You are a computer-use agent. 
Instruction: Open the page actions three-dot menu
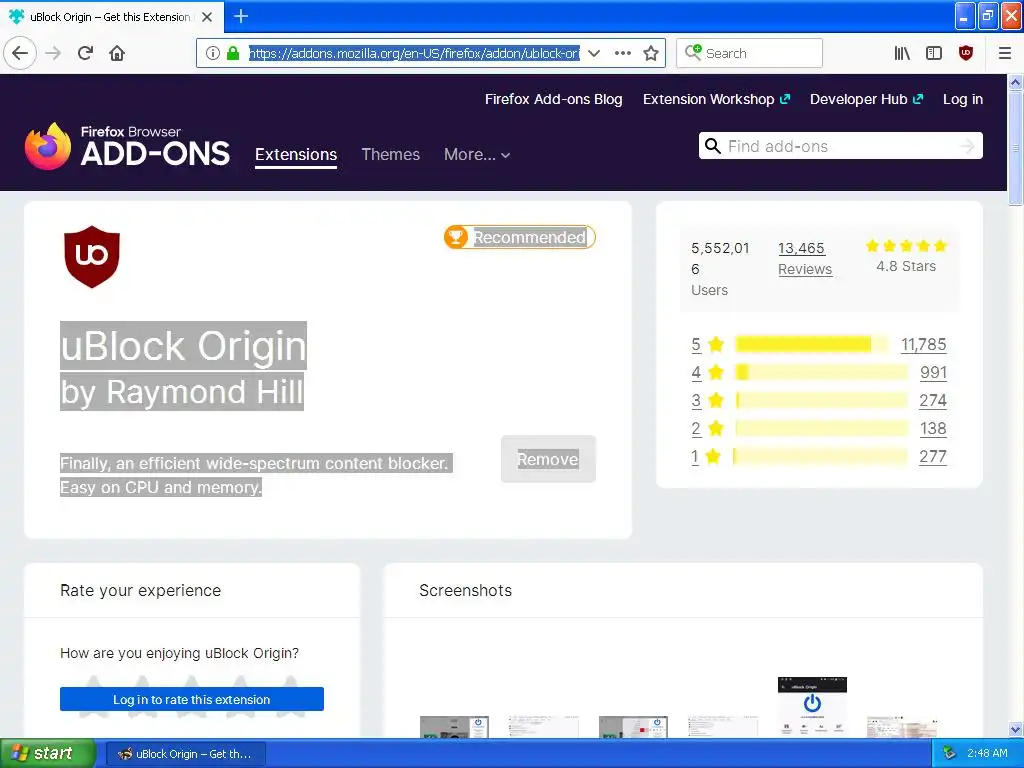[x=622, y=53]
